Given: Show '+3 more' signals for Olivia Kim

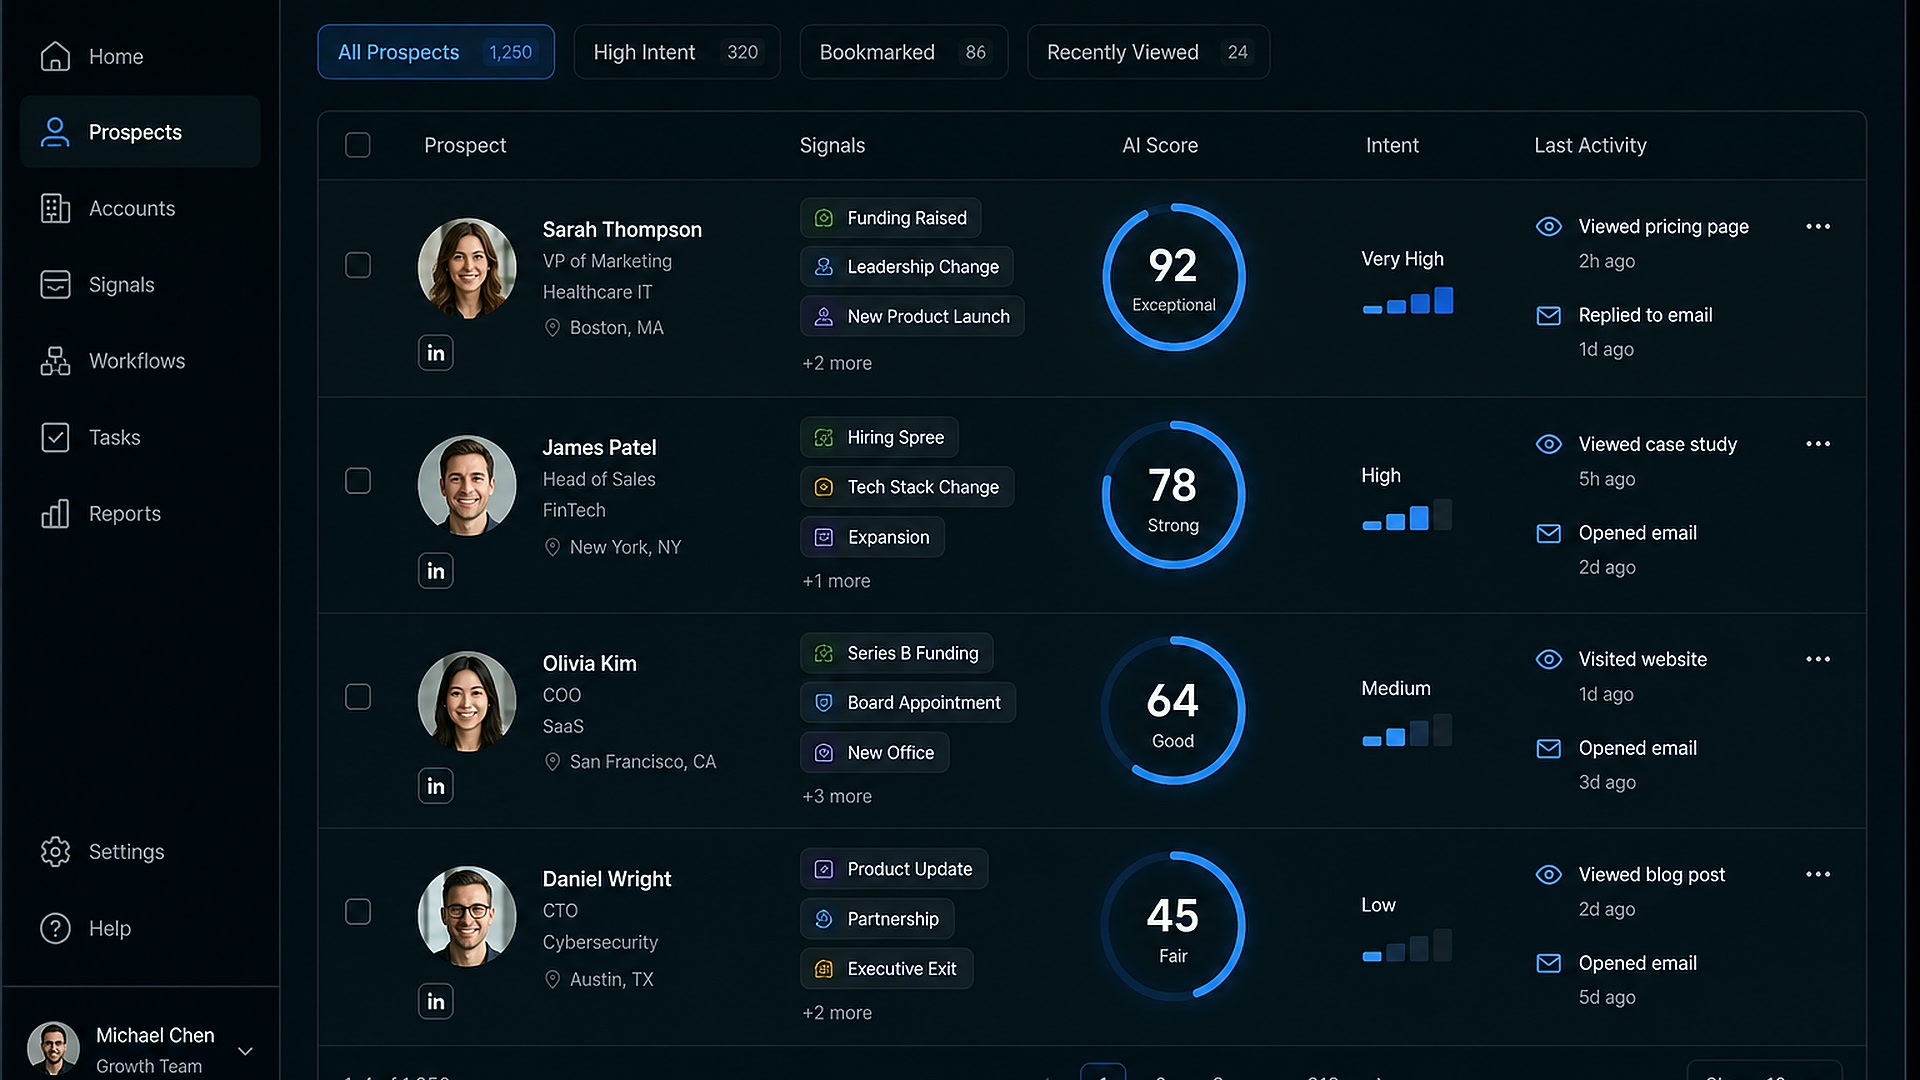Looking at the screenshot, I should pos(837,797).
